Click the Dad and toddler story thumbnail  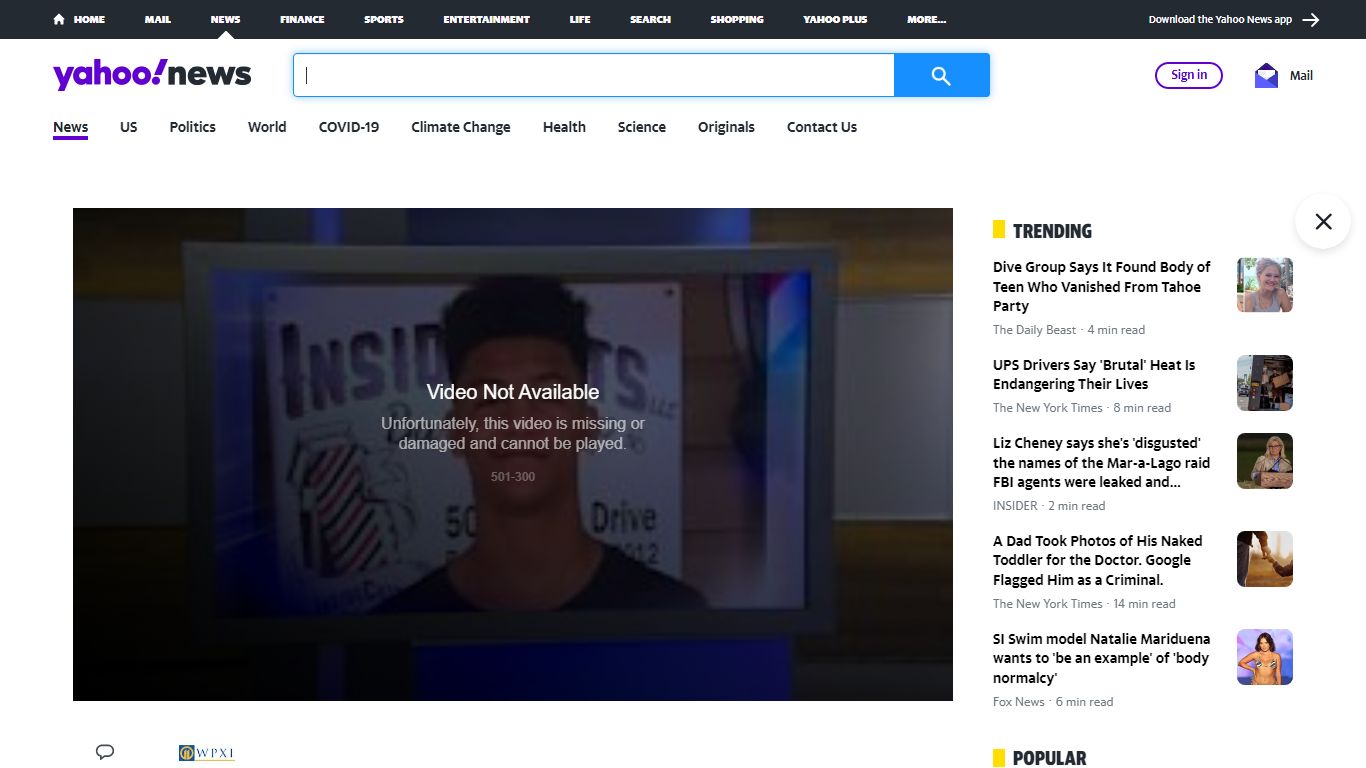(1265, 559)
